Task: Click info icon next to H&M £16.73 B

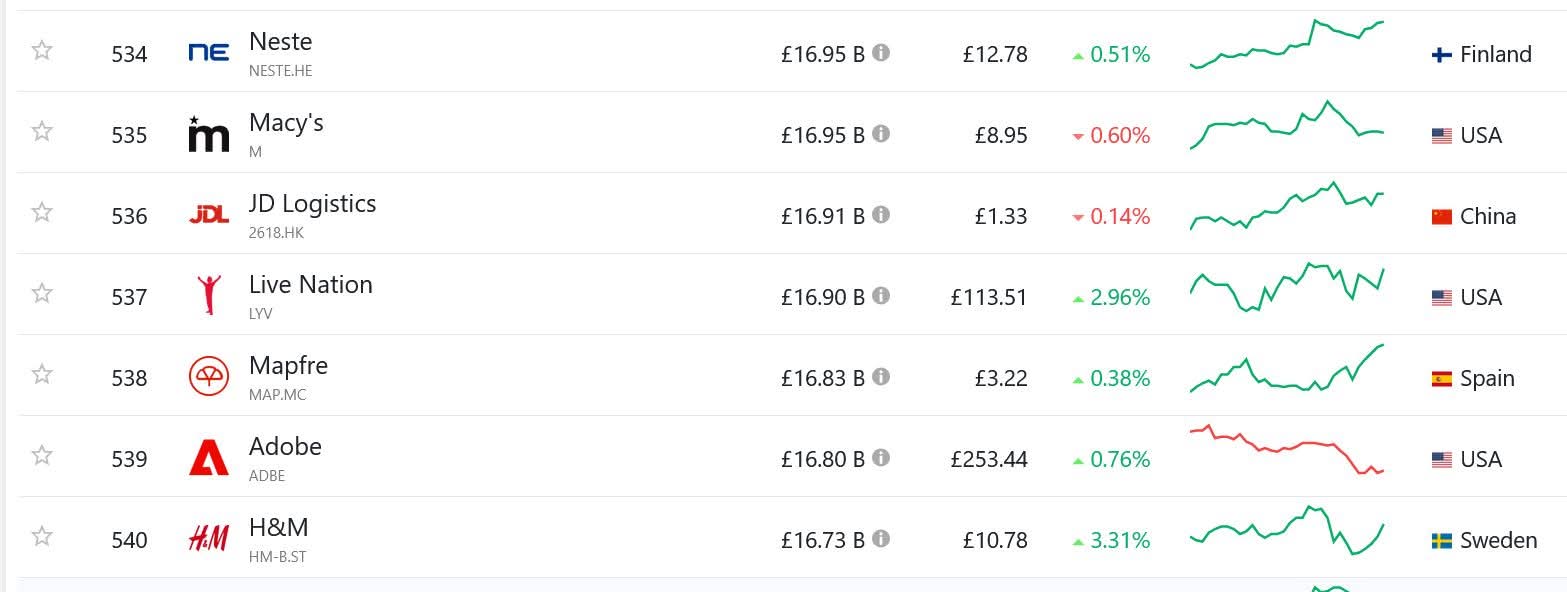Action: [x=880, y=538]
